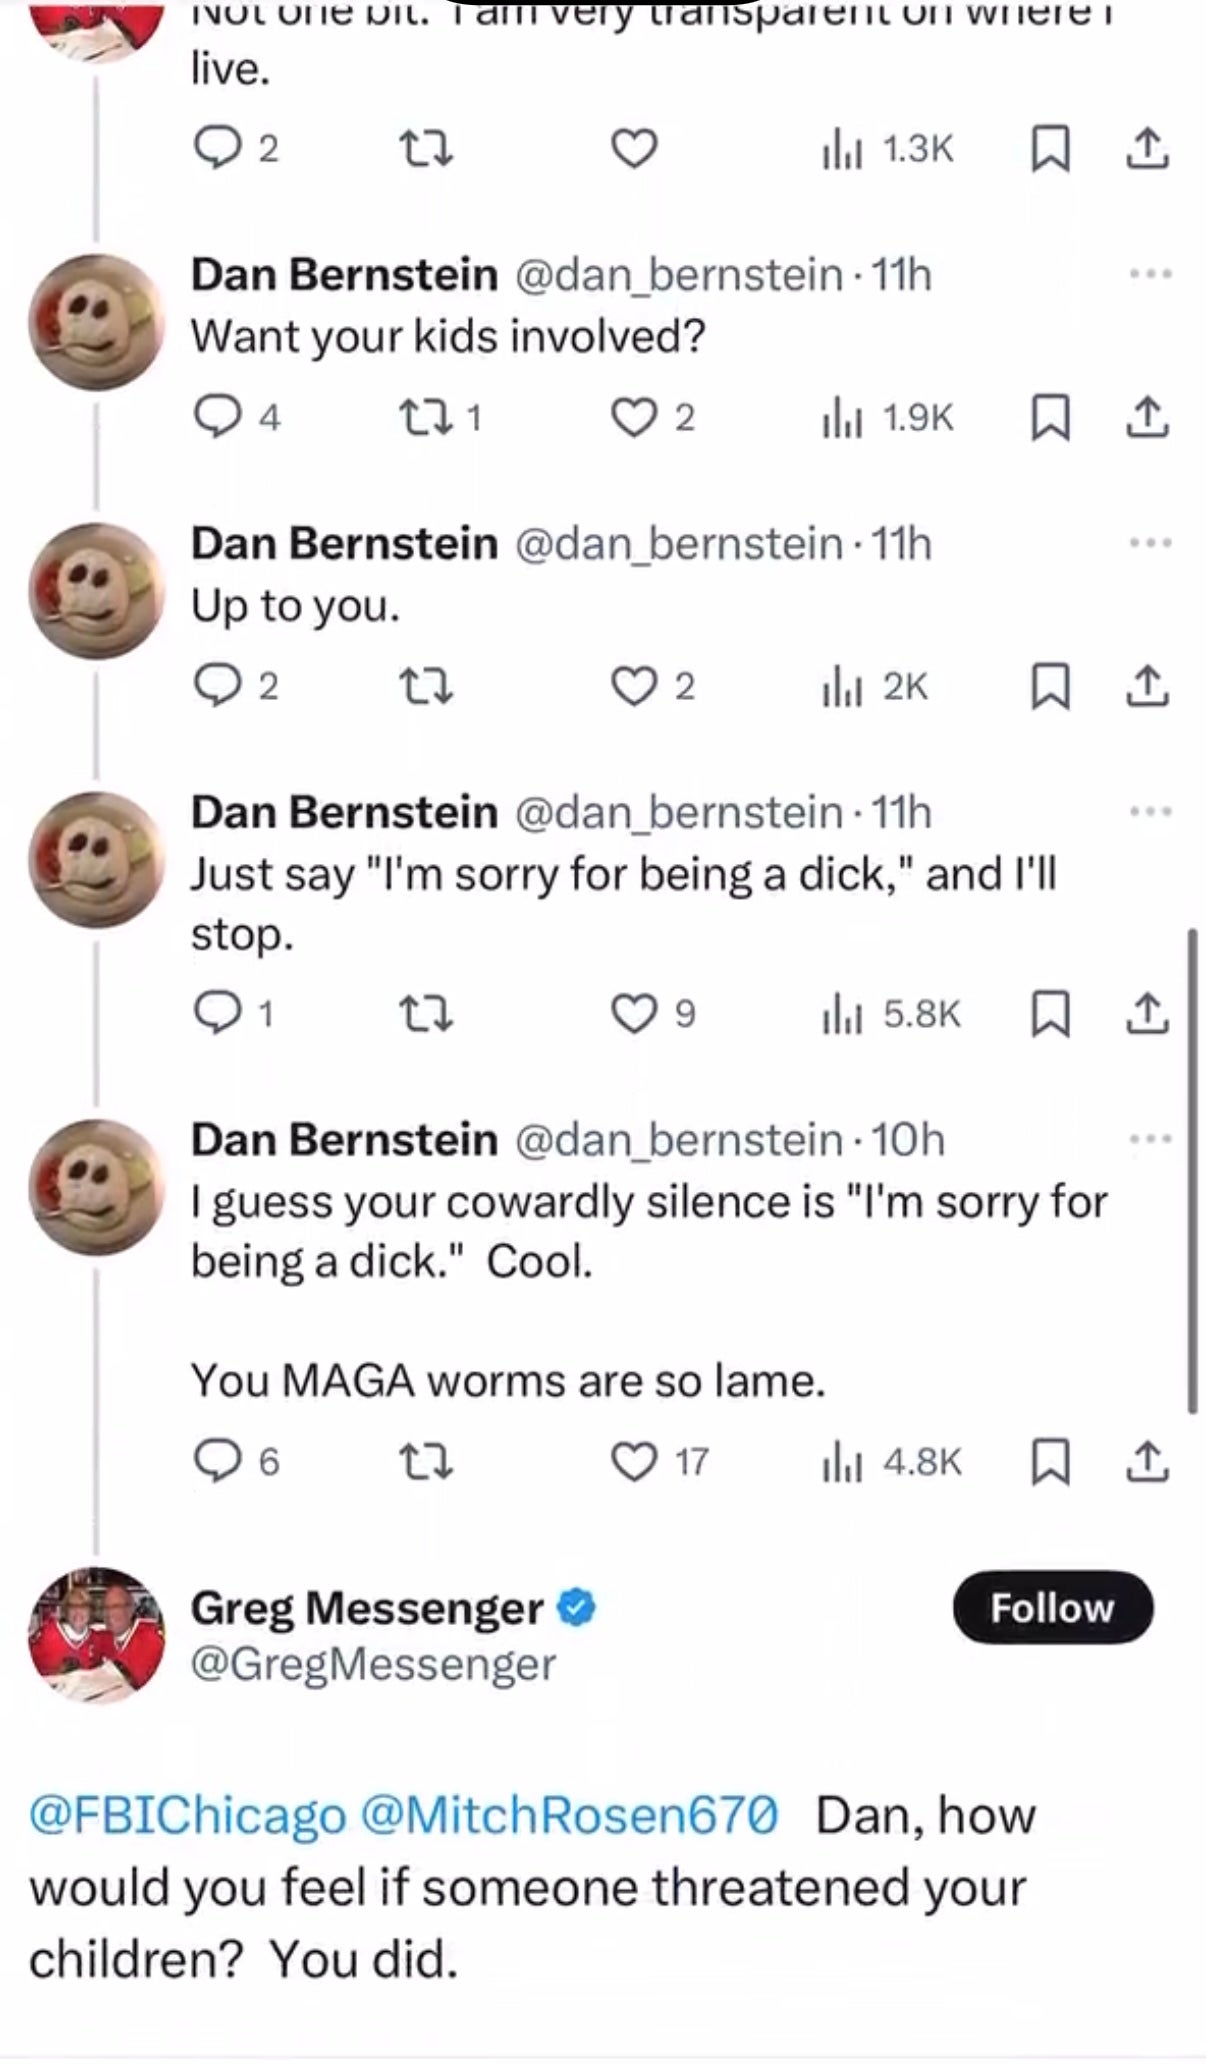Like the "Just say I'm sorry" tweet
The image size is (1206, 2064).
(633, 1015)
